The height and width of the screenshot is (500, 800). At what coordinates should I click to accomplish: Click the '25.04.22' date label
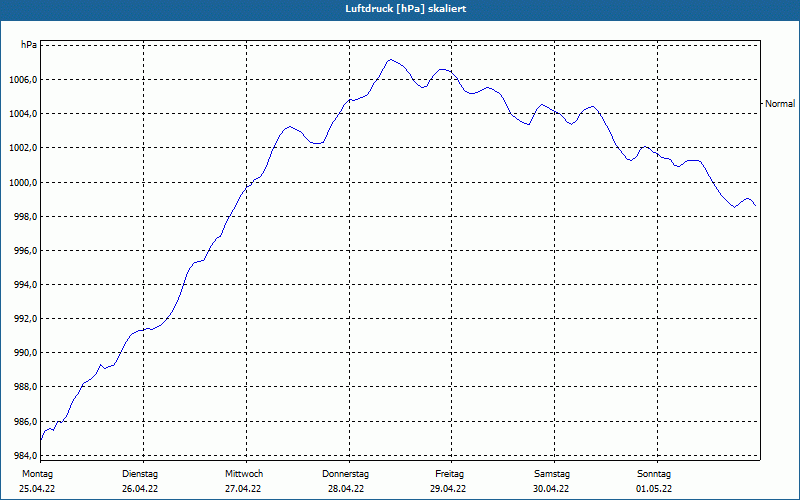[x=37, y=489]
